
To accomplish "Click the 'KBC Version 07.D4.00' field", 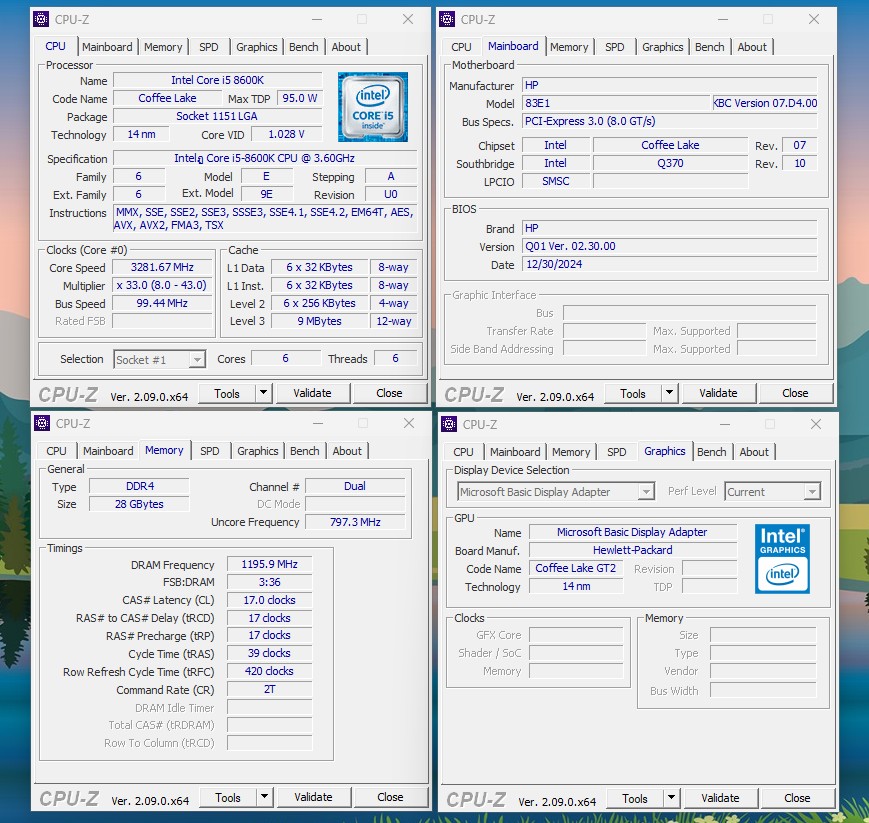I will (765, 103).
